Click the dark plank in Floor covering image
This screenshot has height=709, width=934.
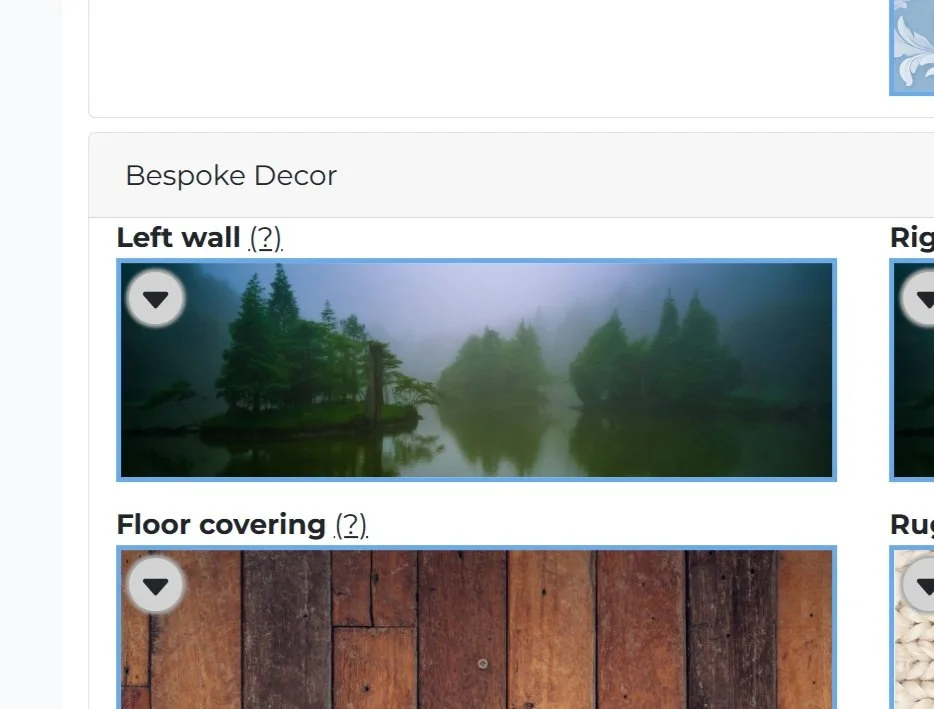(287, 629)
